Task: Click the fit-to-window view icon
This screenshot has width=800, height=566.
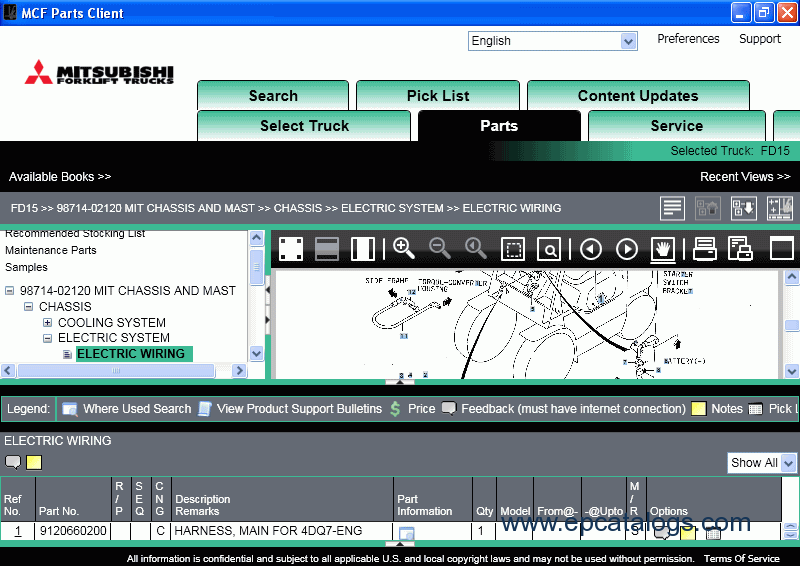Action: click(x=291, y=249)
